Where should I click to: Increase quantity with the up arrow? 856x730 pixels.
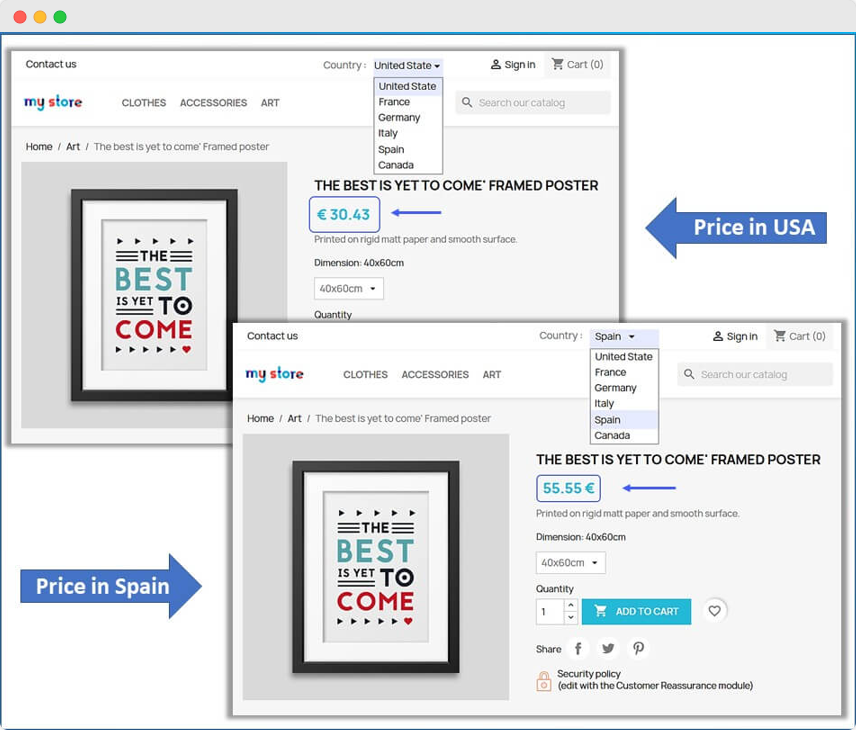(x=570, y=605)
